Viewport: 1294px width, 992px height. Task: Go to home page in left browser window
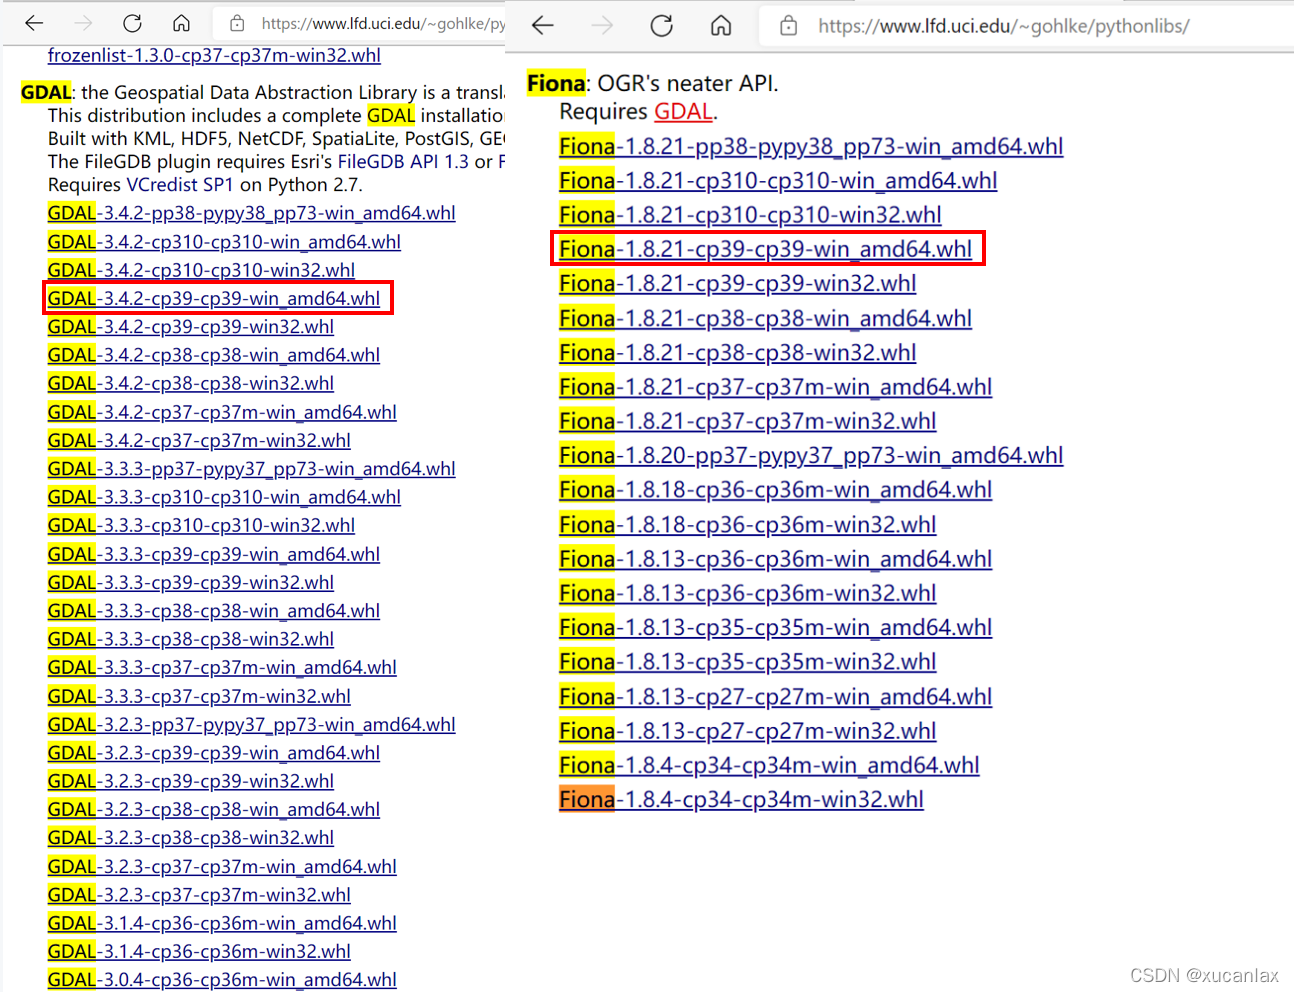(181, 23)
